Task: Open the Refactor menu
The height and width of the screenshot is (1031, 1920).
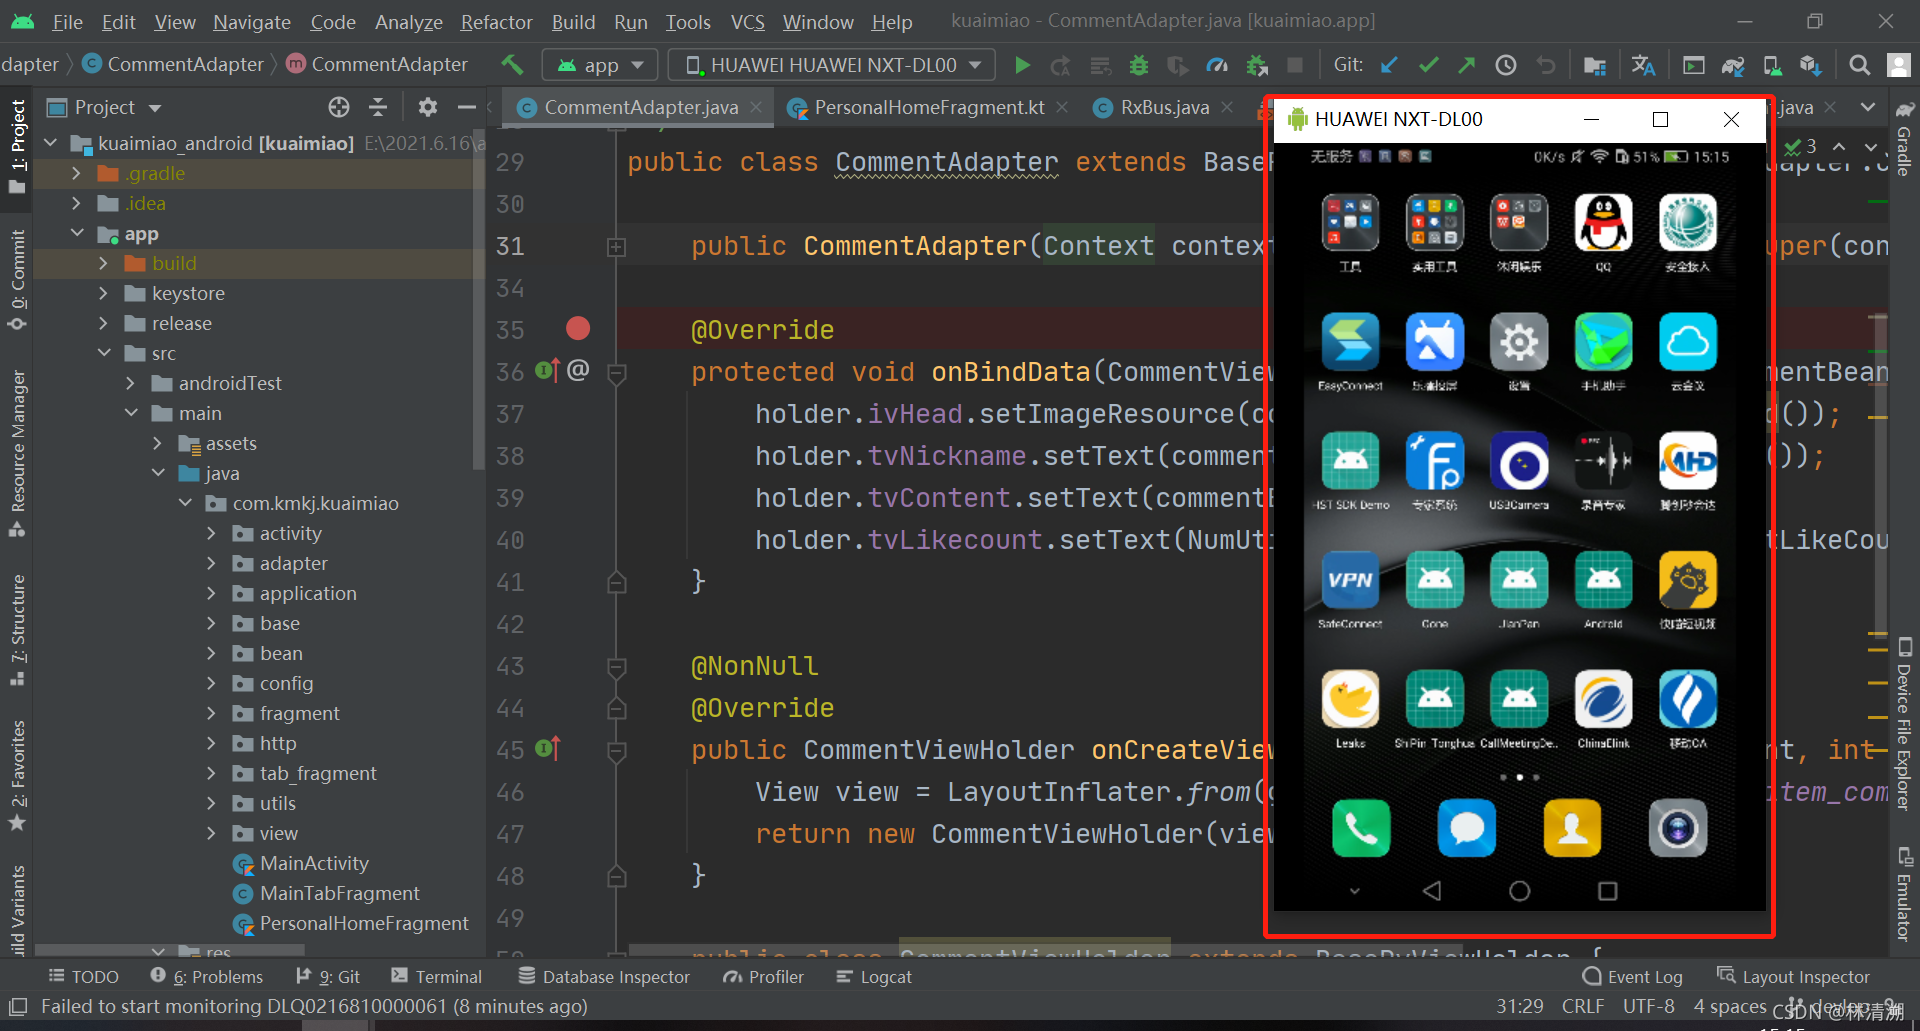Action: coord(496,22)
